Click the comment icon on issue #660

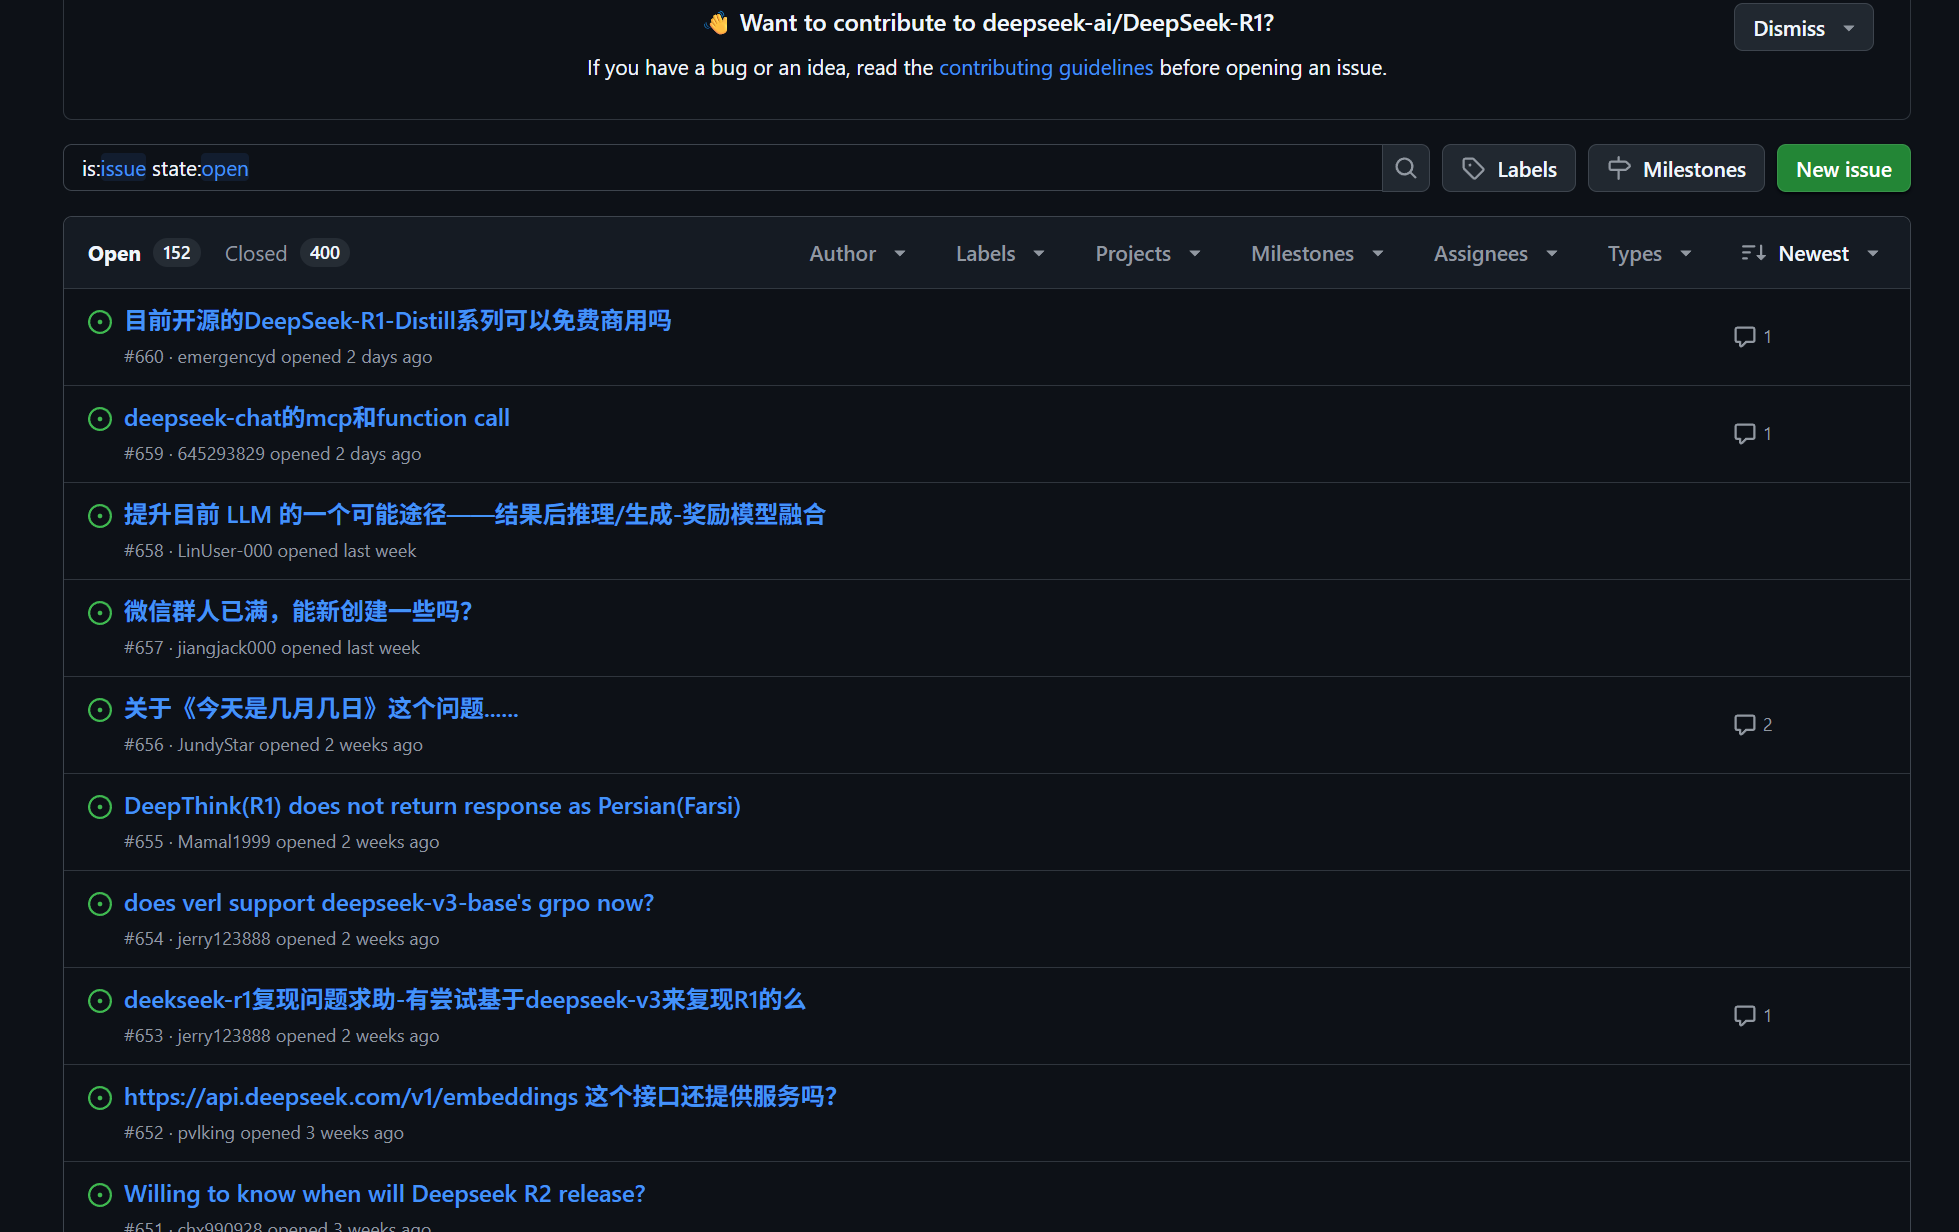(x=1745, y=337)
